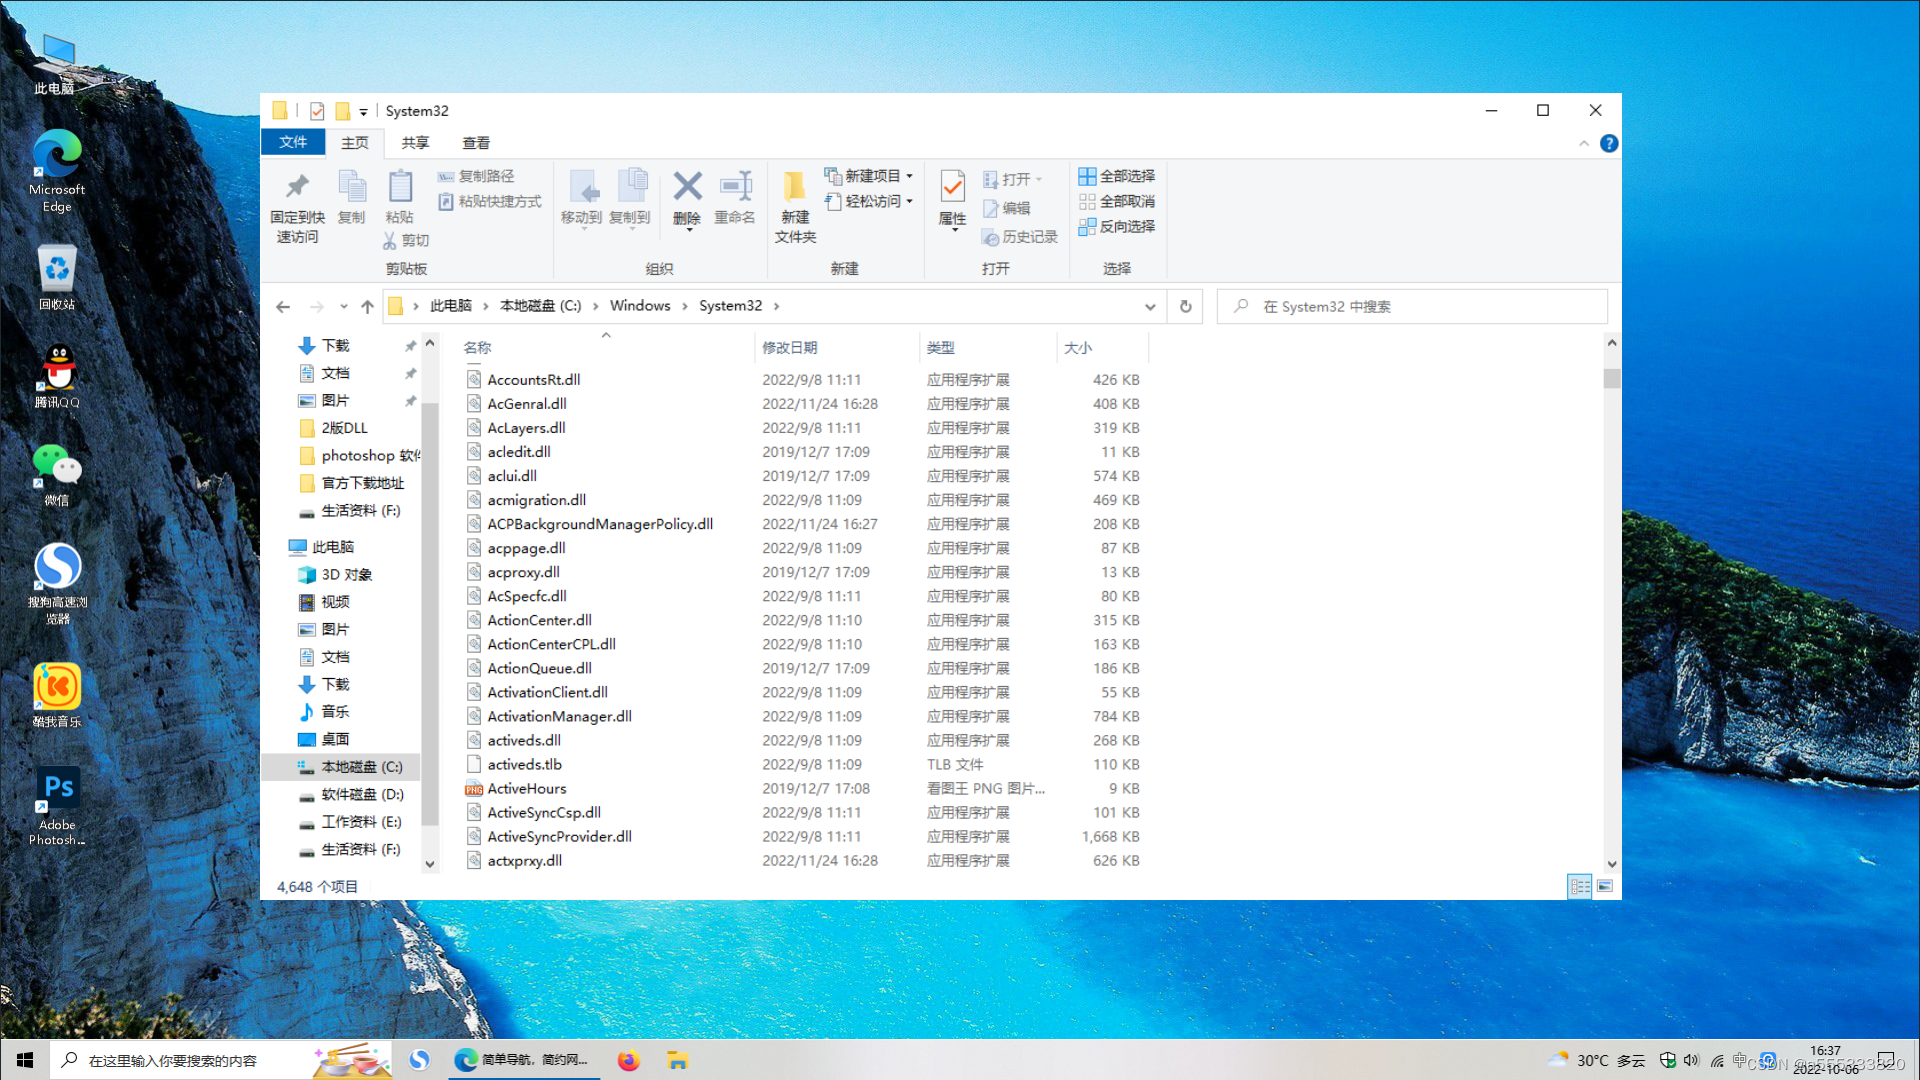Expand the address bar history dropdown
The image size is (1920, 1080).
coord(1150,307)
